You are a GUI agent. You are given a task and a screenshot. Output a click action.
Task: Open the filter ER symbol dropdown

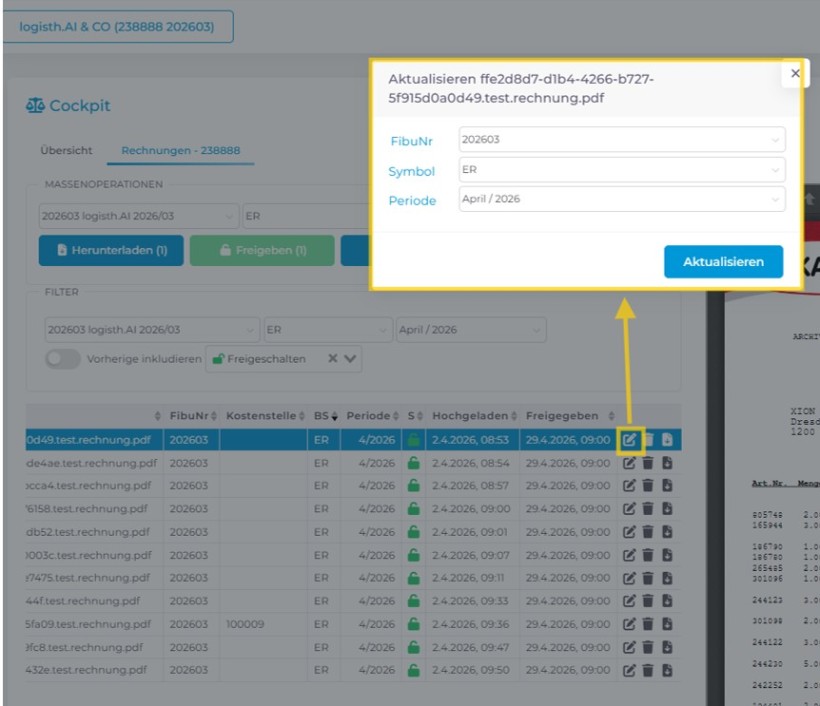pyautogui.click(x=327, y=329)
